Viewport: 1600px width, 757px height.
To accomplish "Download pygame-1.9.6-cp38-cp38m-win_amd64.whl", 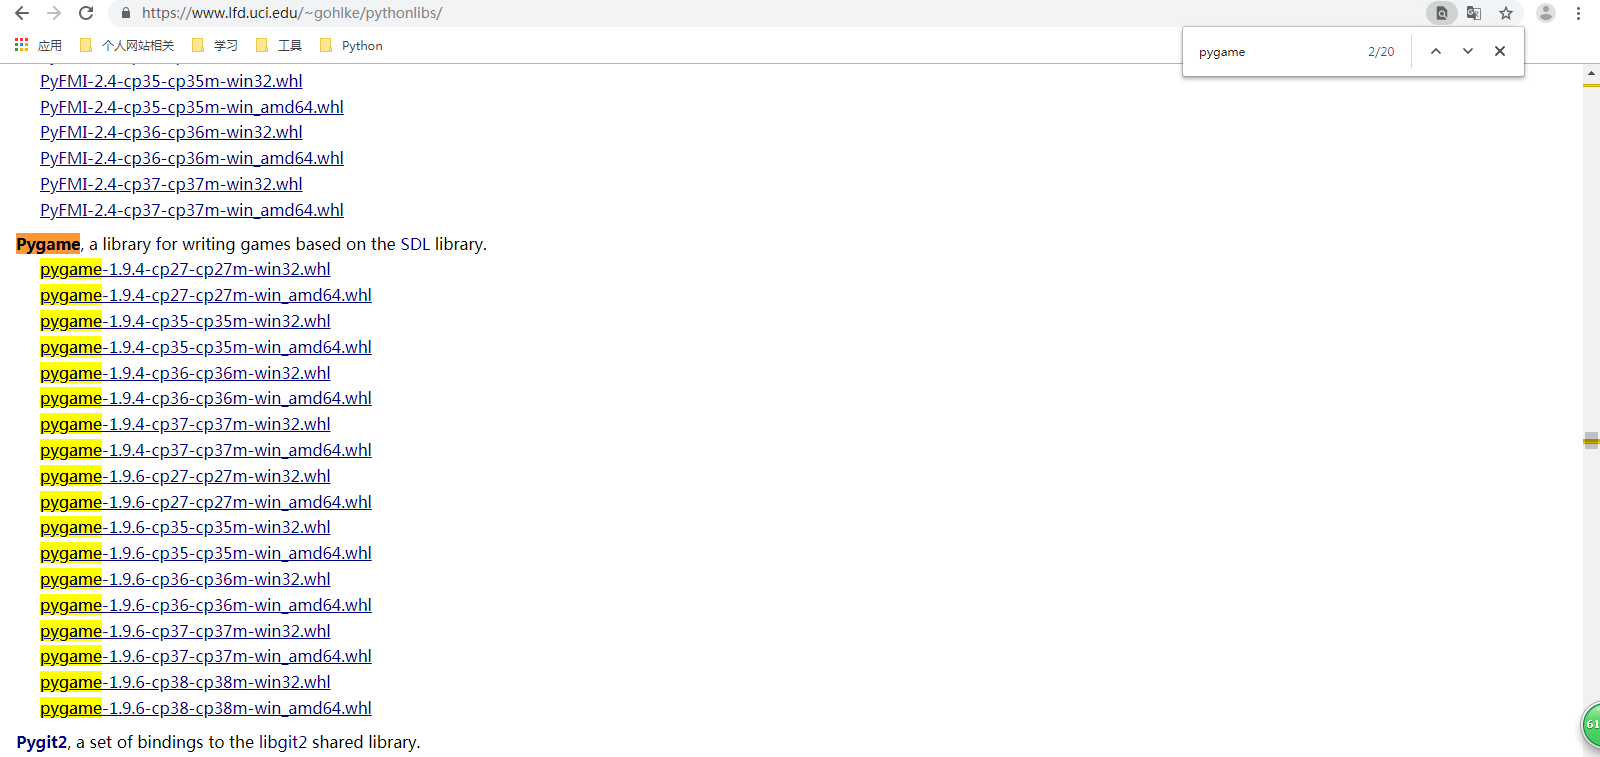I will (x=206, y=708).
